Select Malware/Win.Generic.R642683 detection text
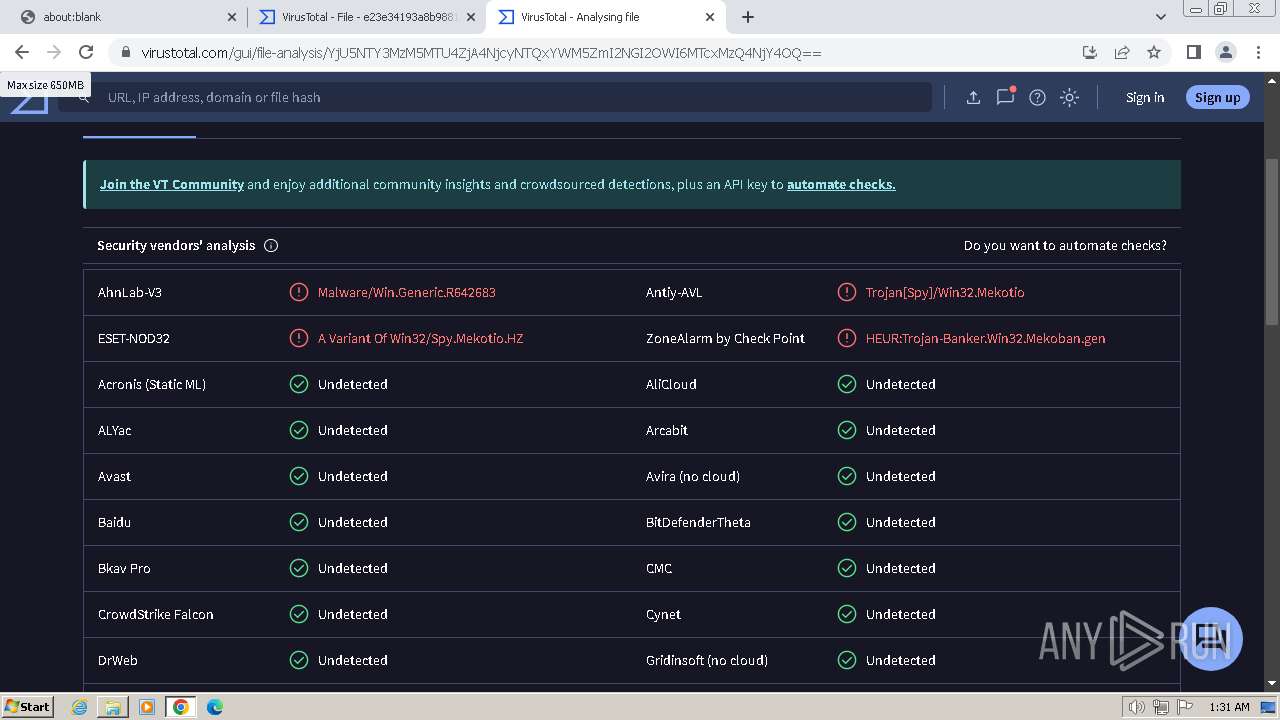The image size is (1280, 720). pos(407,292)
